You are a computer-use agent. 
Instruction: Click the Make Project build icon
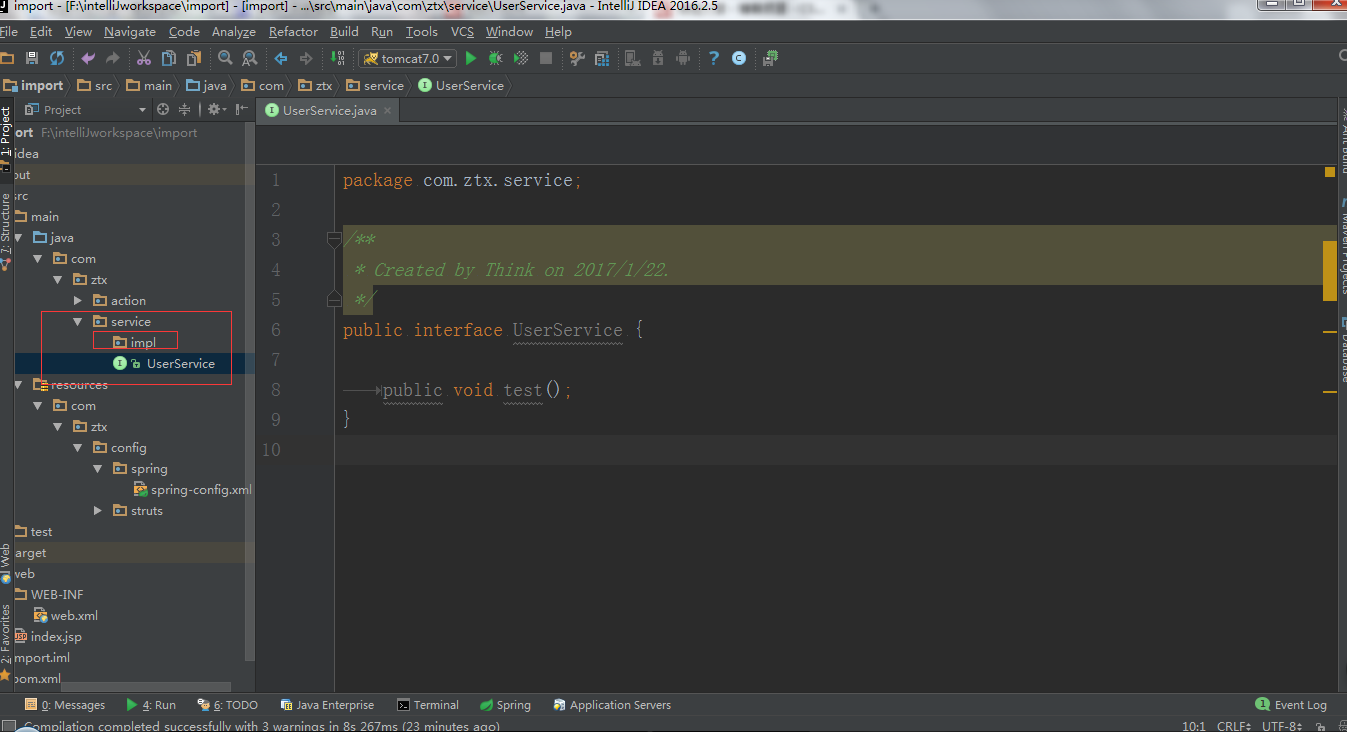click(x=338, y=58)
